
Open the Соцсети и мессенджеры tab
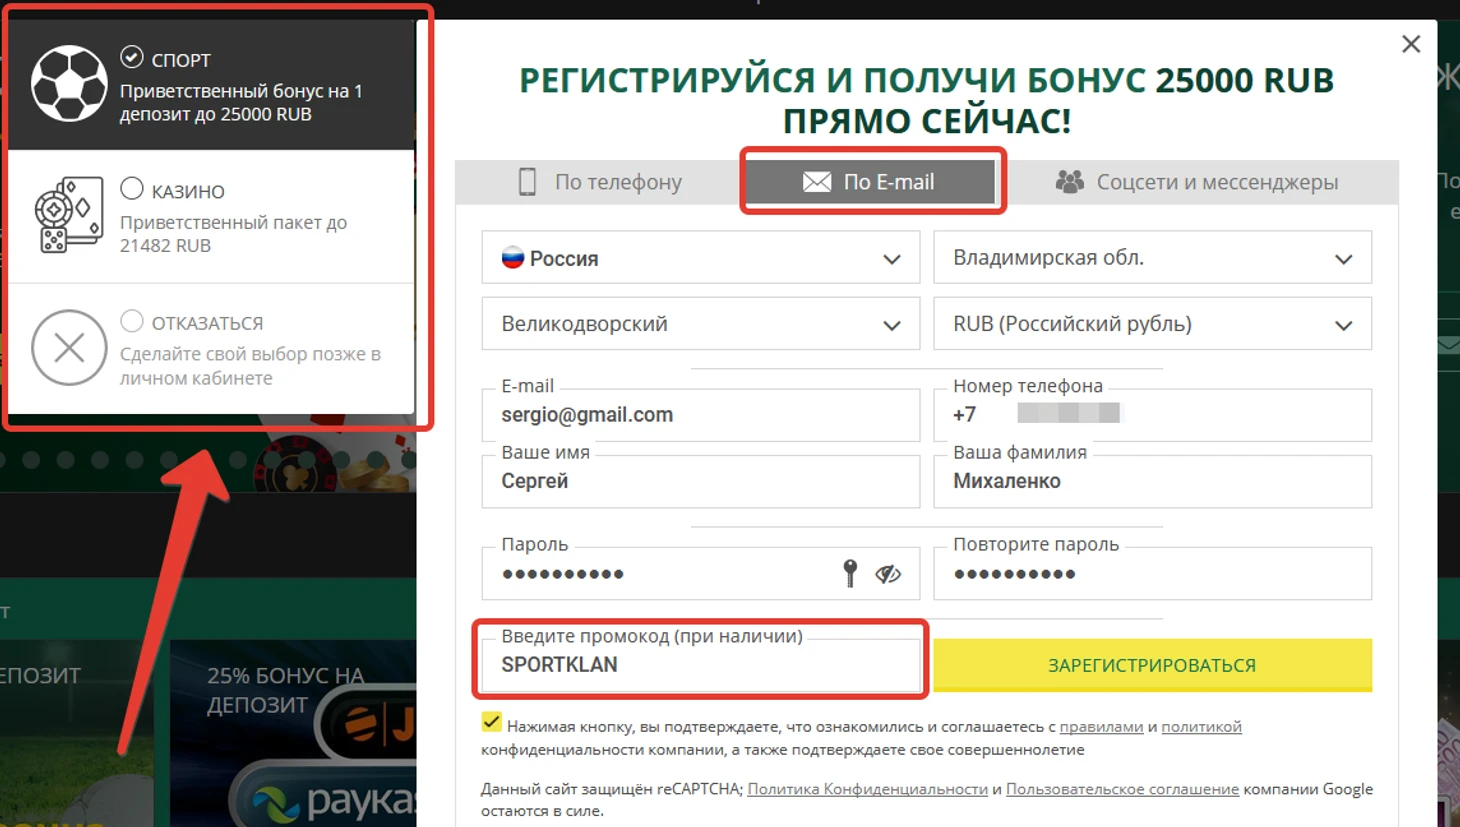(1198, 182)
